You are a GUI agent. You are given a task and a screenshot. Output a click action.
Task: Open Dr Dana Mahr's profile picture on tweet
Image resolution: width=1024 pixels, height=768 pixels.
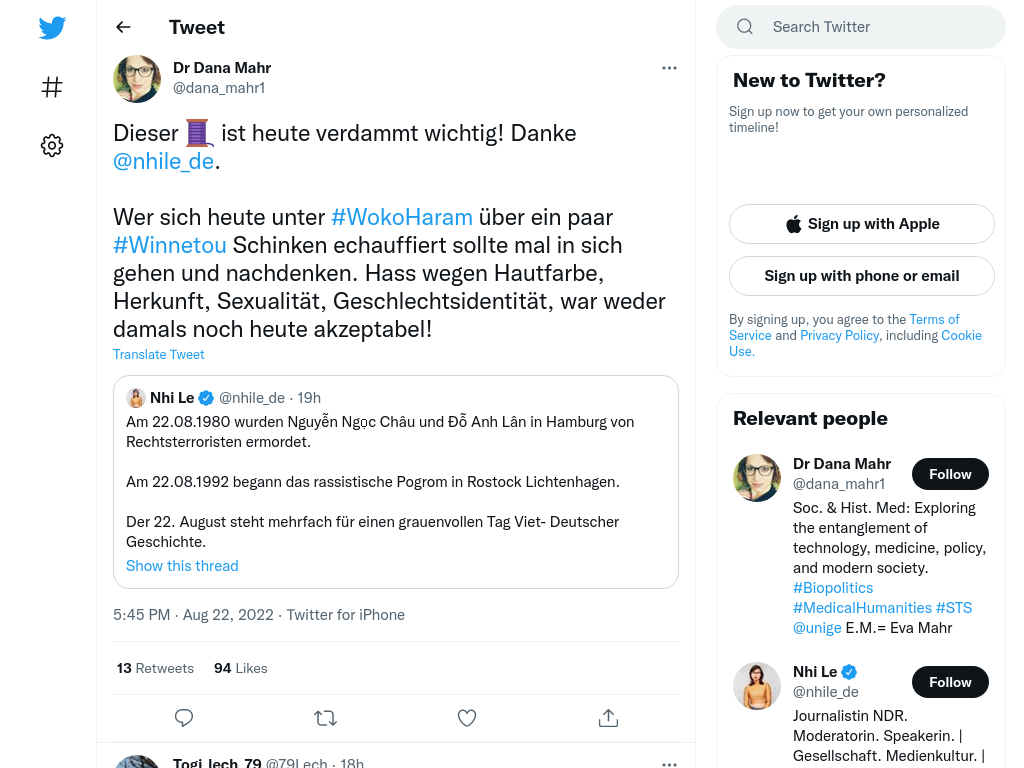click(137, 78)
